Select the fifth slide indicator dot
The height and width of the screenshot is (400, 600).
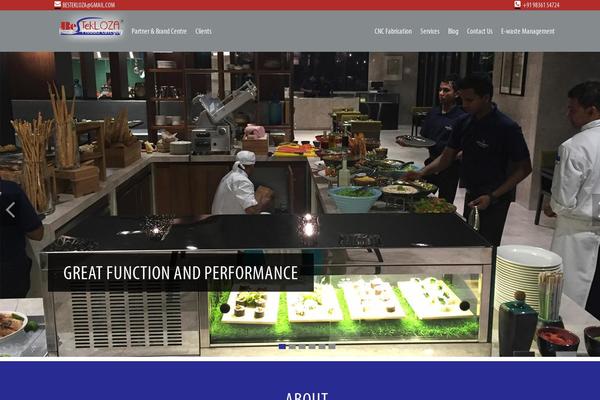(322, 346)
